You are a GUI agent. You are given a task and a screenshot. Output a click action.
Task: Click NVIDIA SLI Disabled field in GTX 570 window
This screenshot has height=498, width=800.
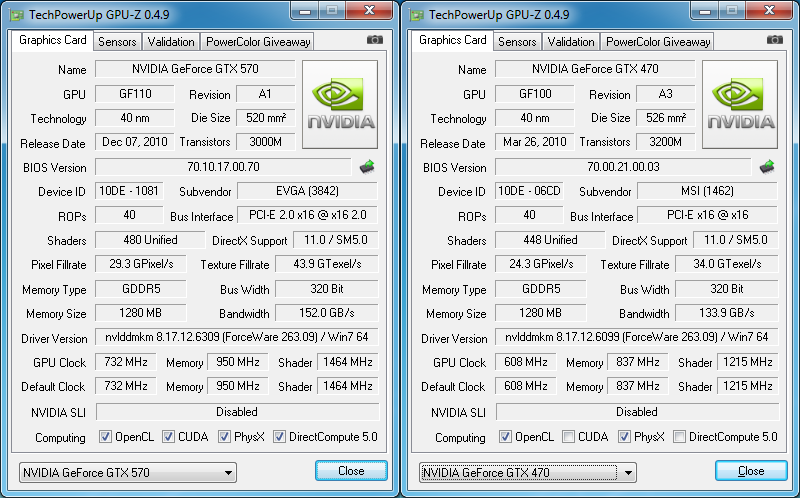tap(237, 412)
